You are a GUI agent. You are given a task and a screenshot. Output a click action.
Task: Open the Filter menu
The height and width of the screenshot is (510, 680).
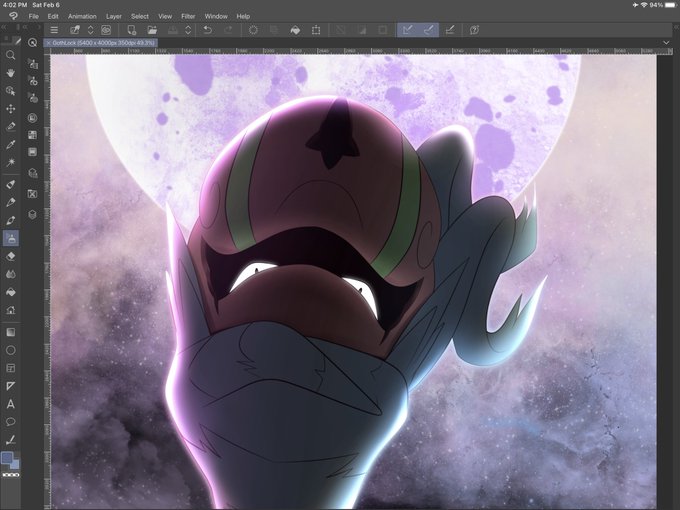click(188, 16)
